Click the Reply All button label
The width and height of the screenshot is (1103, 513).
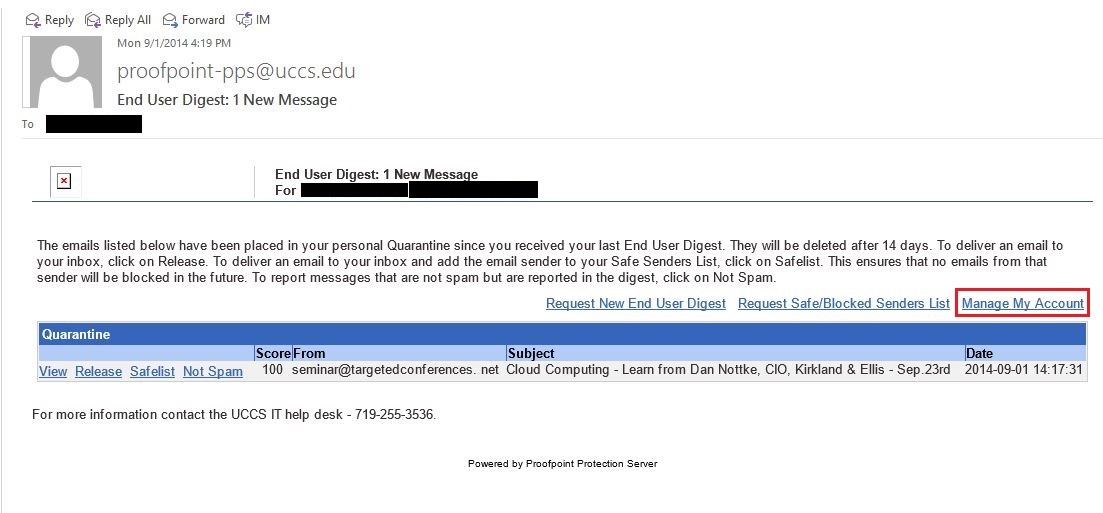(128, 20)
